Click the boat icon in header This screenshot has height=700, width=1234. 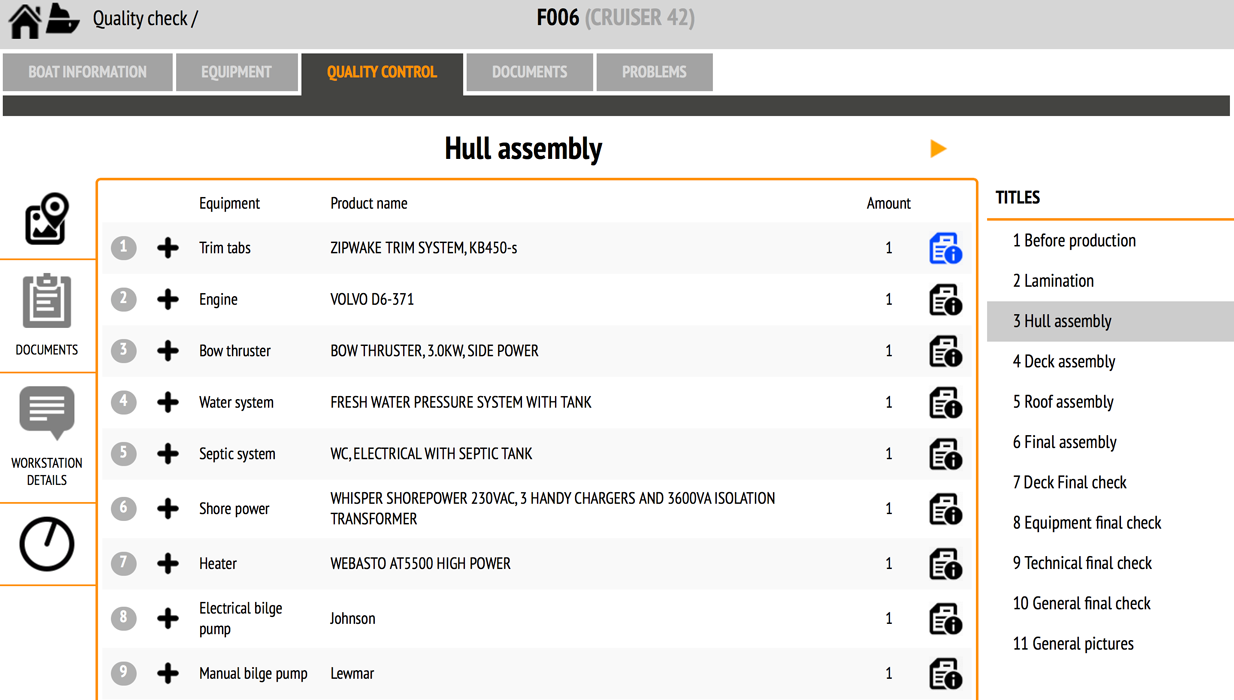point(63,19)
